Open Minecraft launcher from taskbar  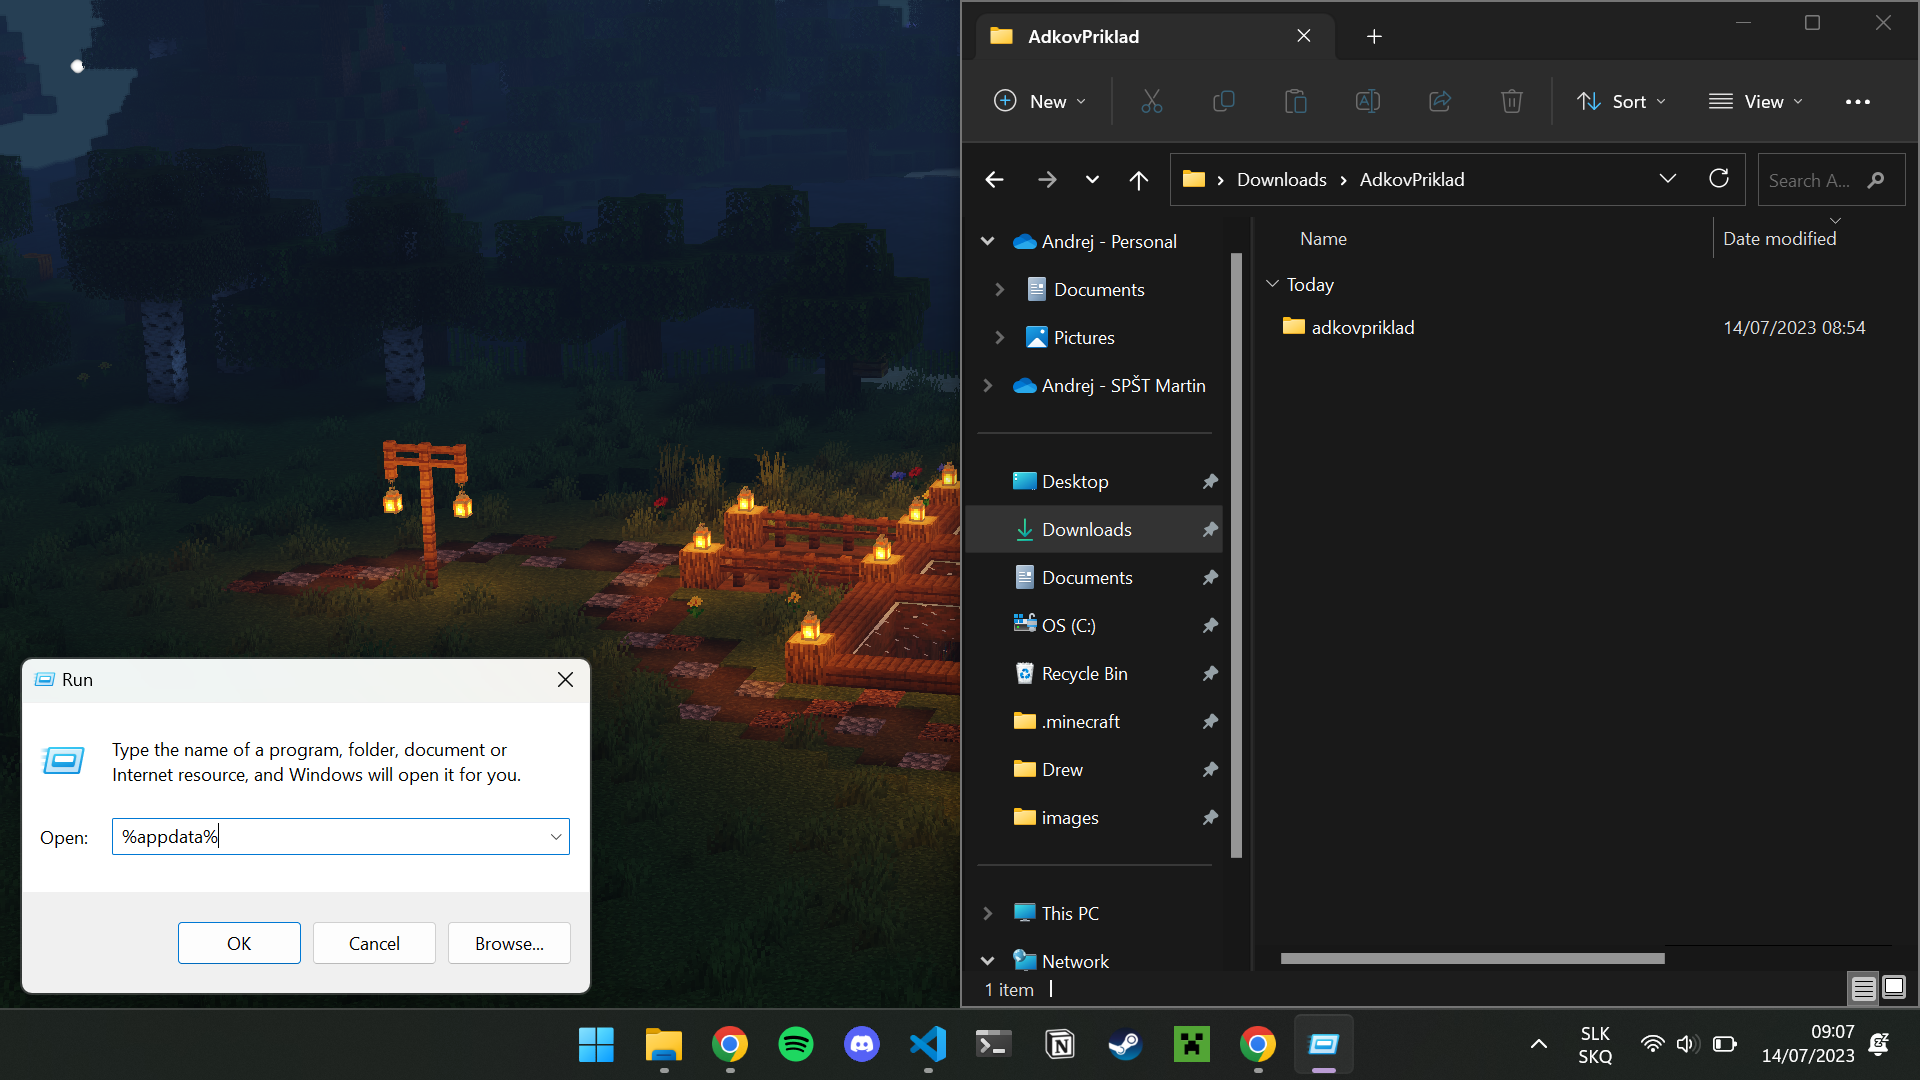pos(1191,1045)
